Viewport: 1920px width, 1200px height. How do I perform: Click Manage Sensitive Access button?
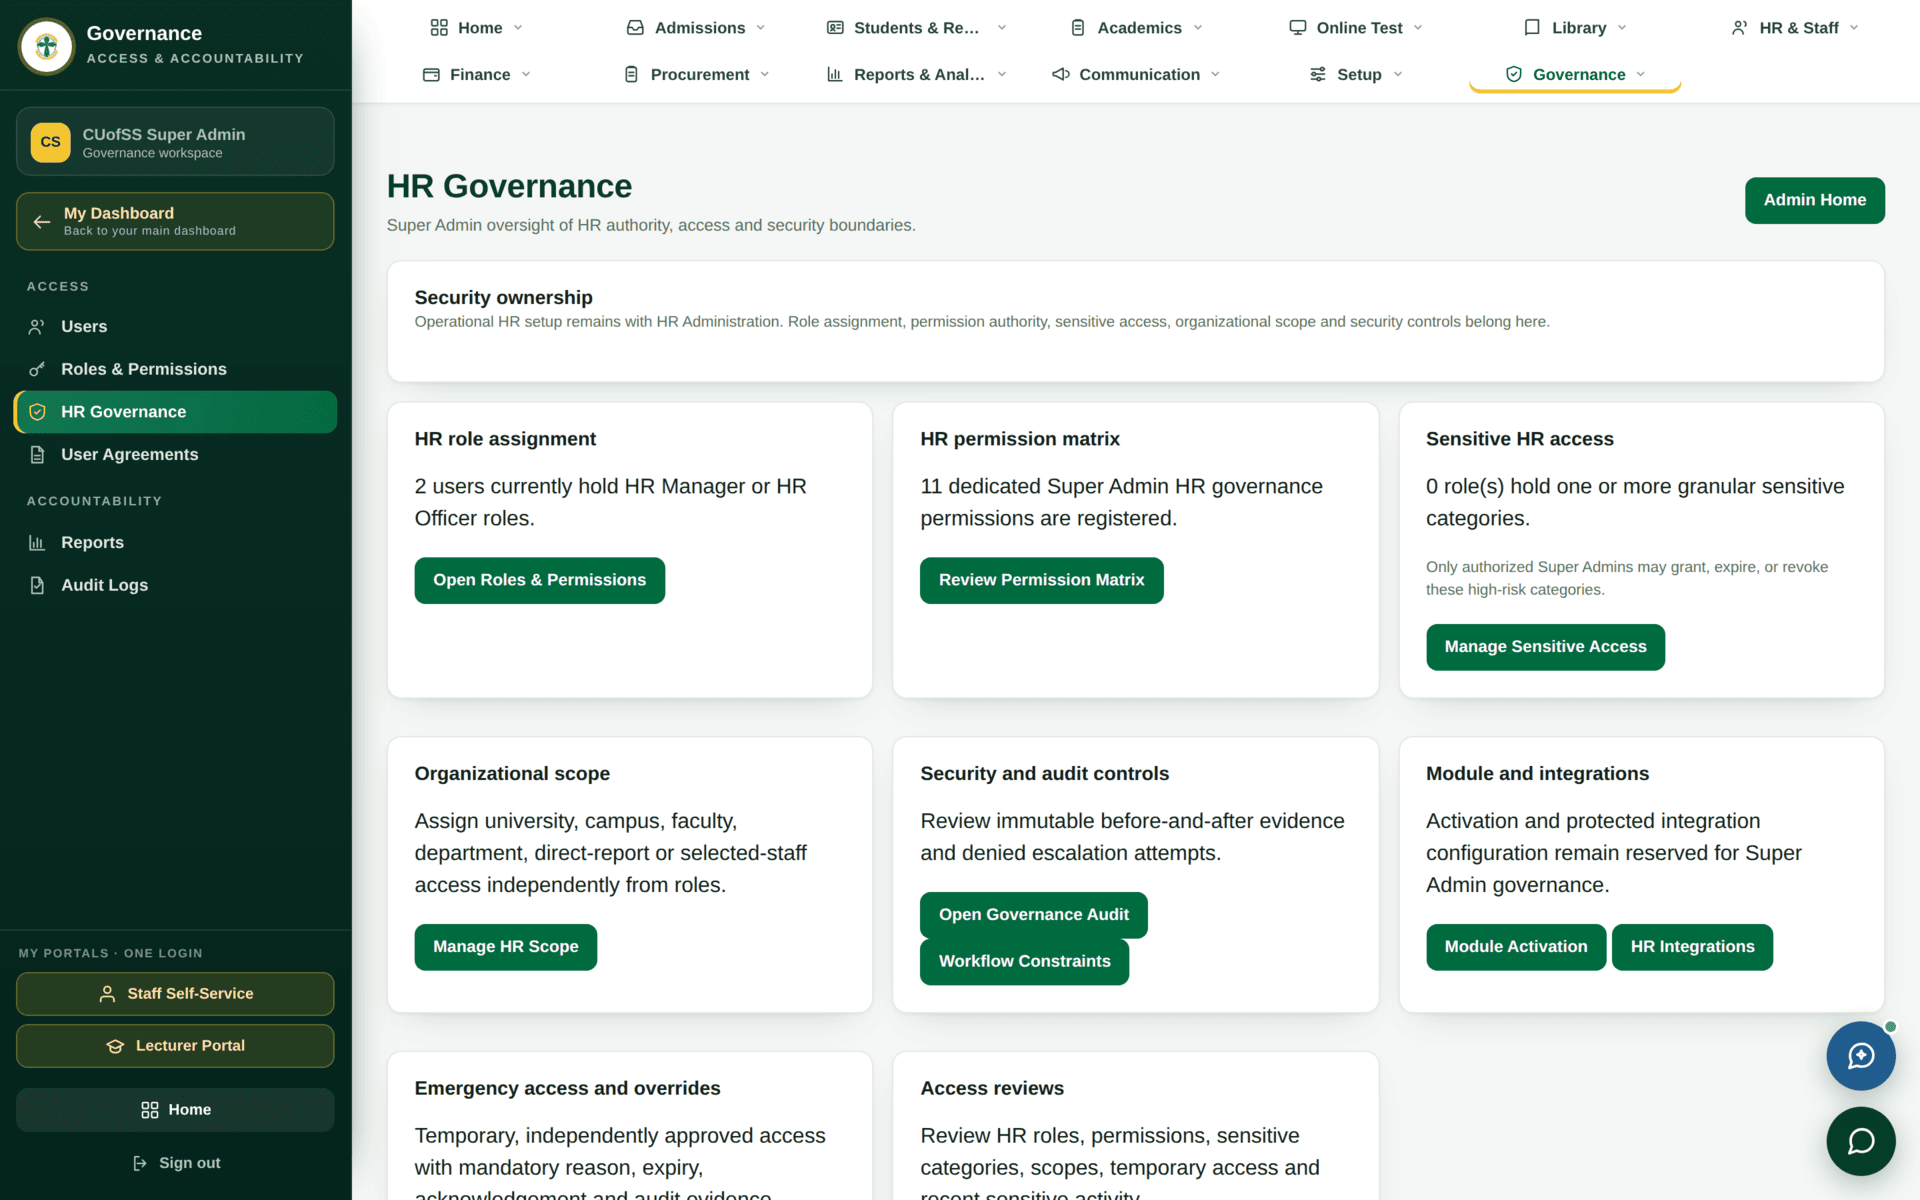click(1545, 647)
